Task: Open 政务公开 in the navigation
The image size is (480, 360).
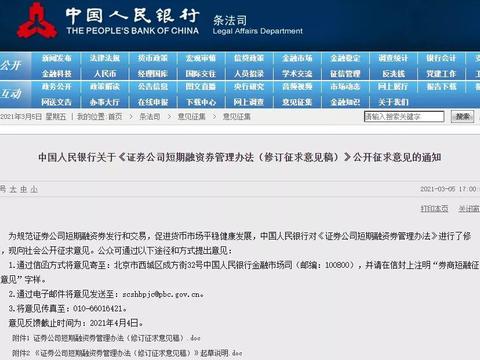Action: [x=57, y=87]
